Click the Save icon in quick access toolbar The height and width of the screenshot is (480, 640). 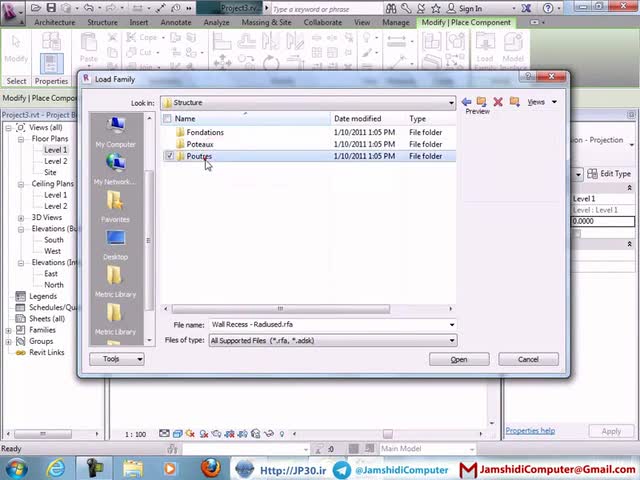(x=51, y=8)
